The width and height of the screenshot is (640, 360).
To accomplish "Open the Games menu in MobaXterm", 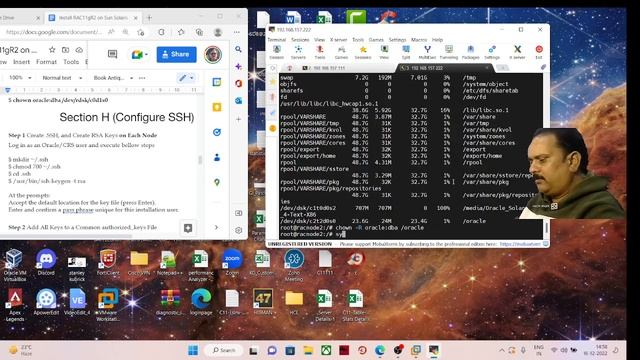I will coord(376,40).
